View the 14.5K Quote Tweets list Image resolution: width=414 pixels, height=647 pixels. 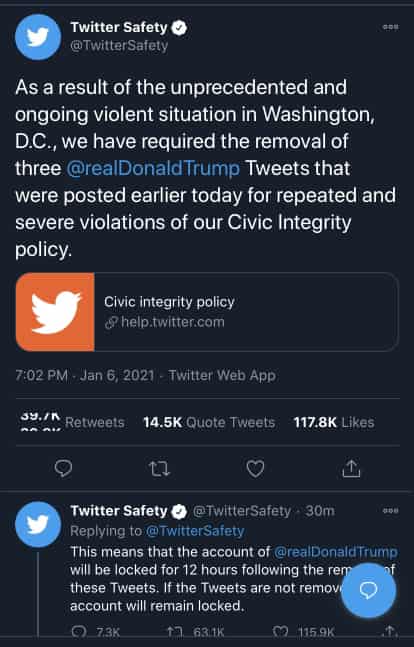[209, 423]
